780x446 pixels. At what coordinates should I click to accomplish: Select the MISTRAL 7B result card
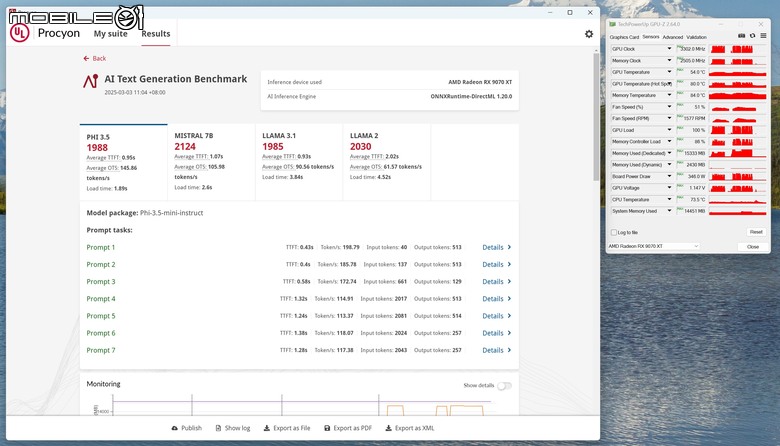[x=211, y=163]
